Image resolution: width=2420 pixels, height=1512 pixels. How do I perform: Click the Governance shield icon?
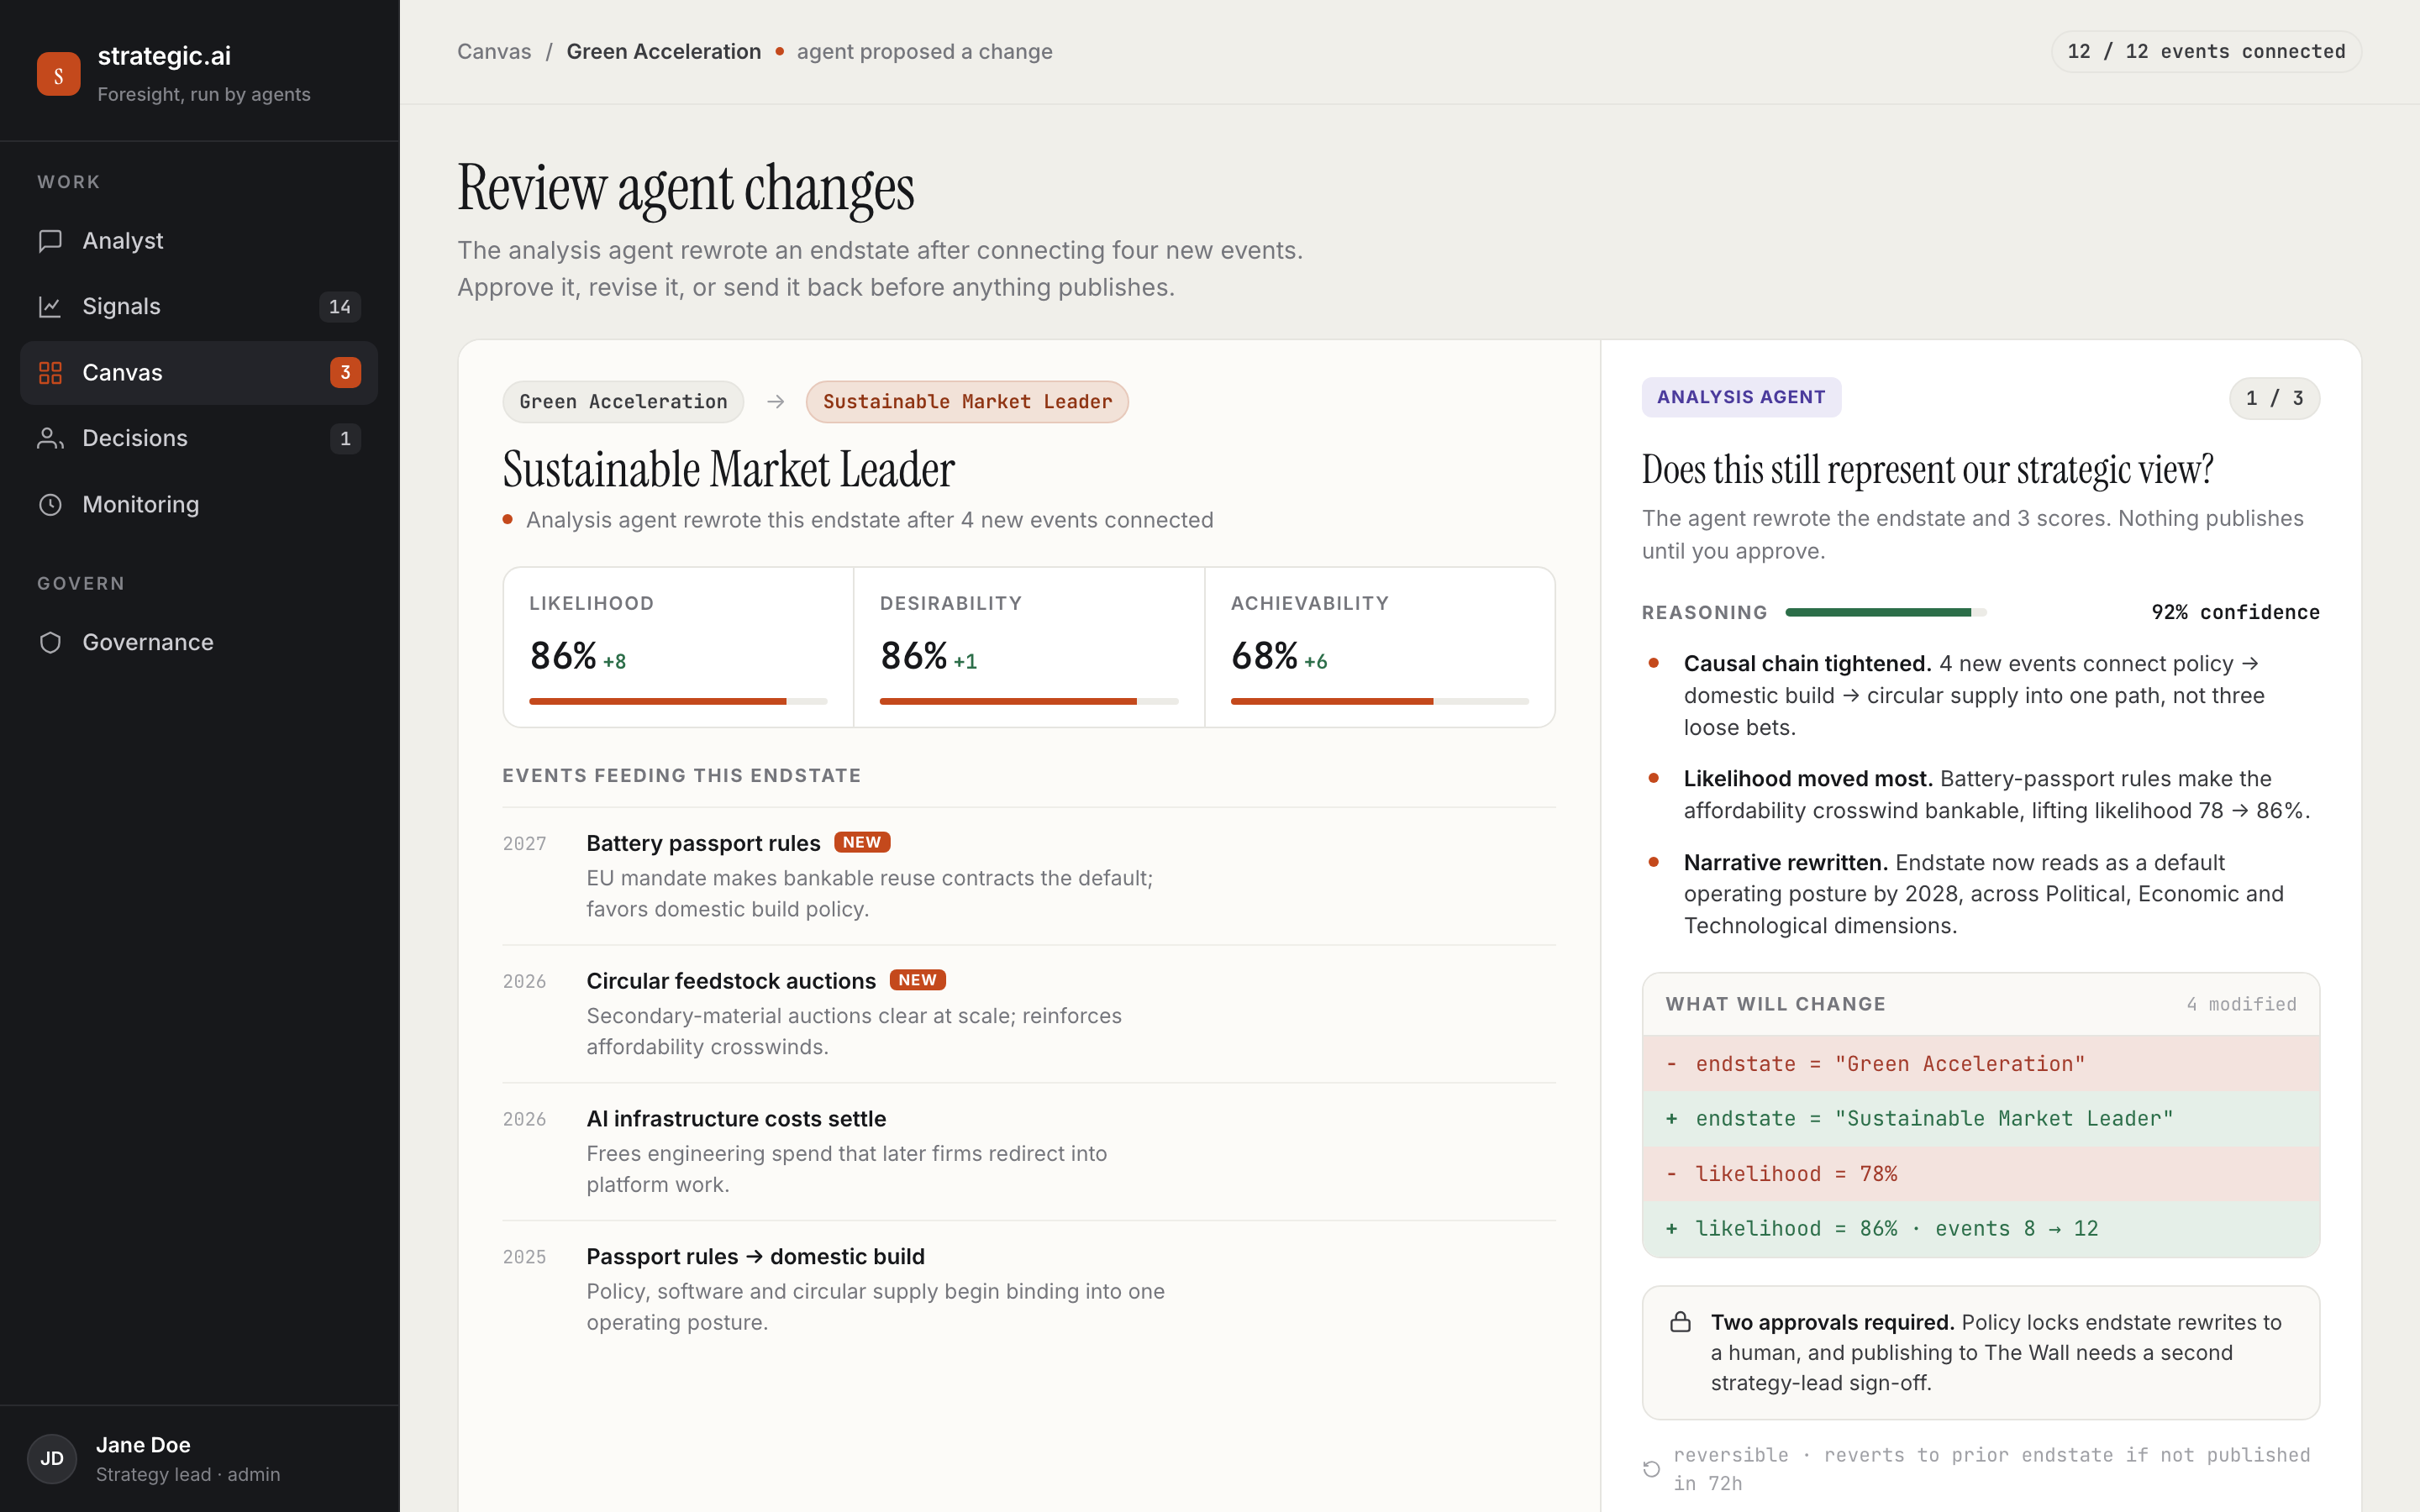pos(50,643)
